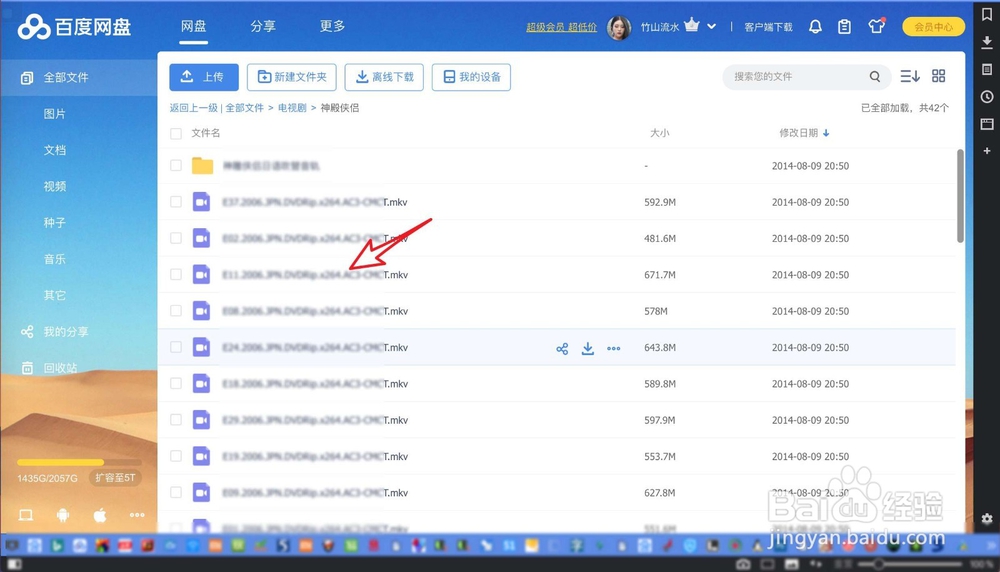
Task: Open 视频 category in sidebar
Action: (x=55, y=186)
